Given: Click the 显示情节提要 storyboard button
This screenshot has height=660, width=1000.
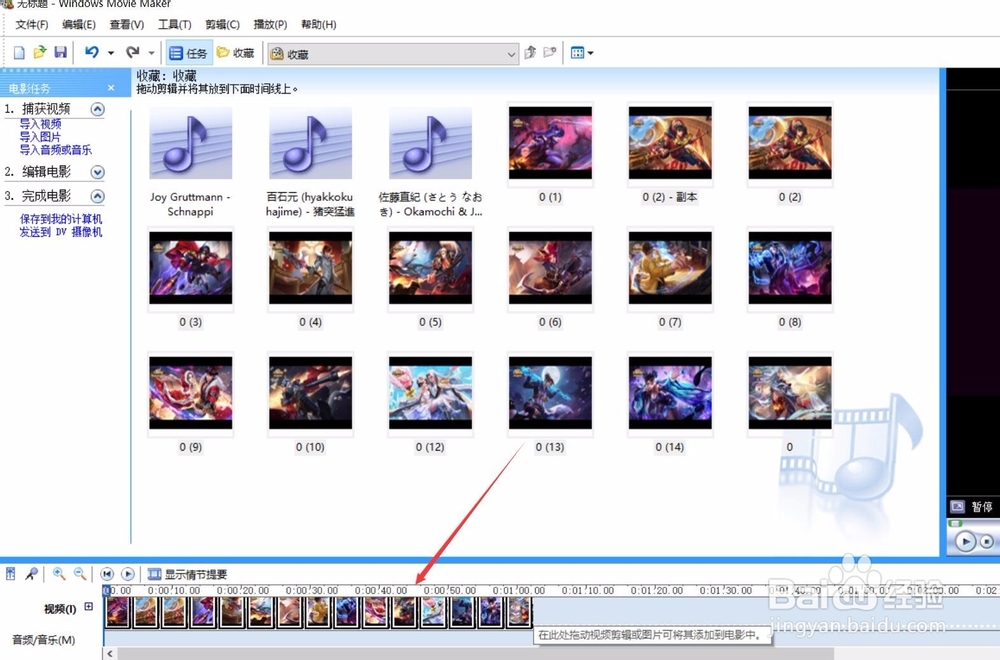Looking at the screenshot, I should [x=187, y=574].
